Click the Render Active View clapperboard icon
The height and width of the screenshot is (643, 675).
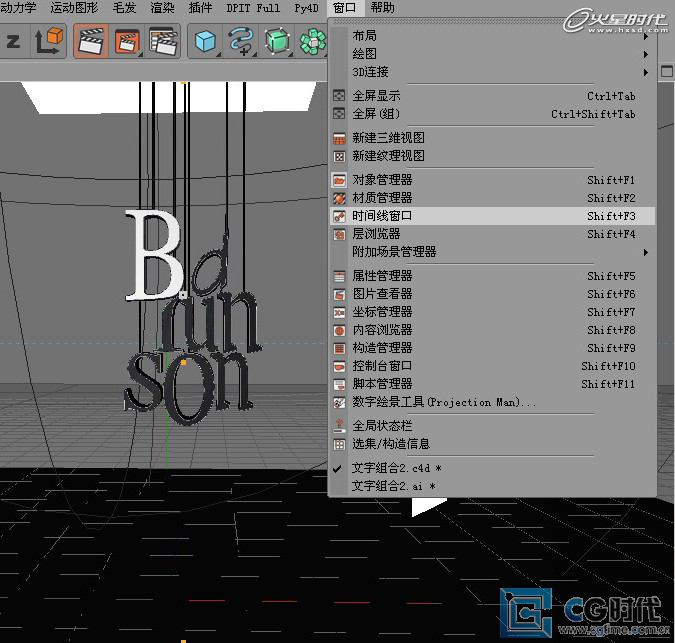click(90, 41)
